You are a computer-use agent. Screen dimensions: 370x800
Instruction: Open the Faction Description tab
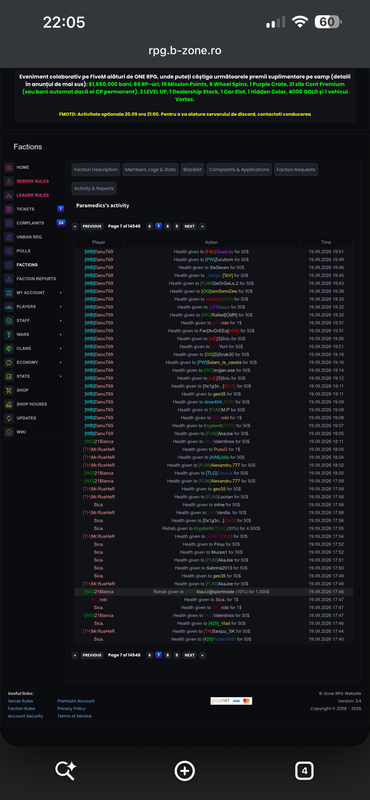96,169
